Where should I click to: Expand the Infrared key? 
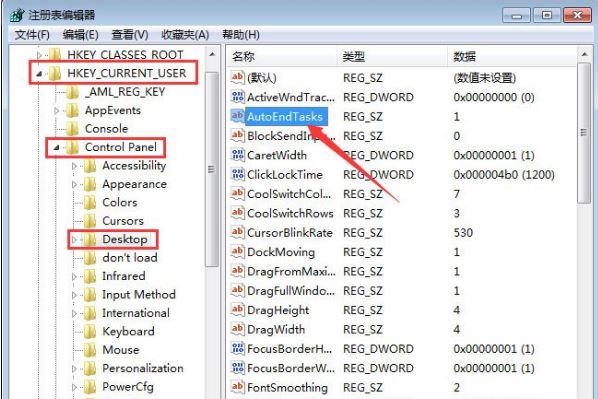[x=74, y=276]
